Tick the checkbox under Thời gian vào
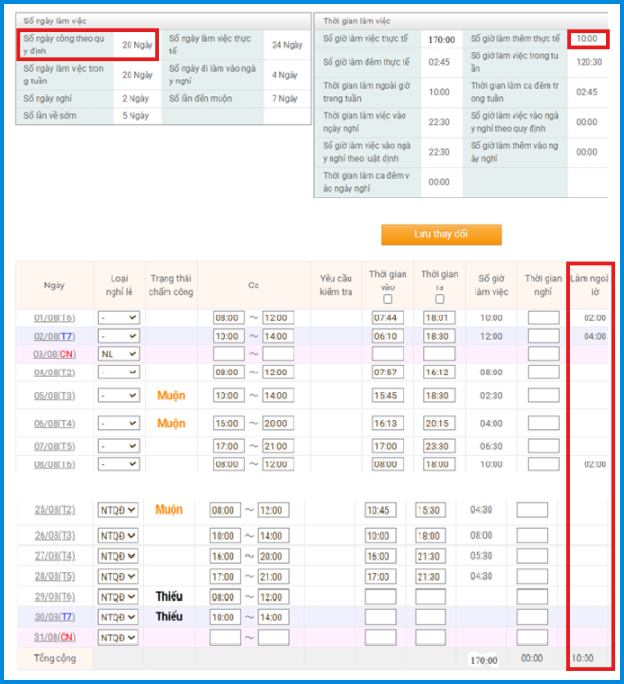The width and height of the screenshot is (624, 684). click(387, 299)
